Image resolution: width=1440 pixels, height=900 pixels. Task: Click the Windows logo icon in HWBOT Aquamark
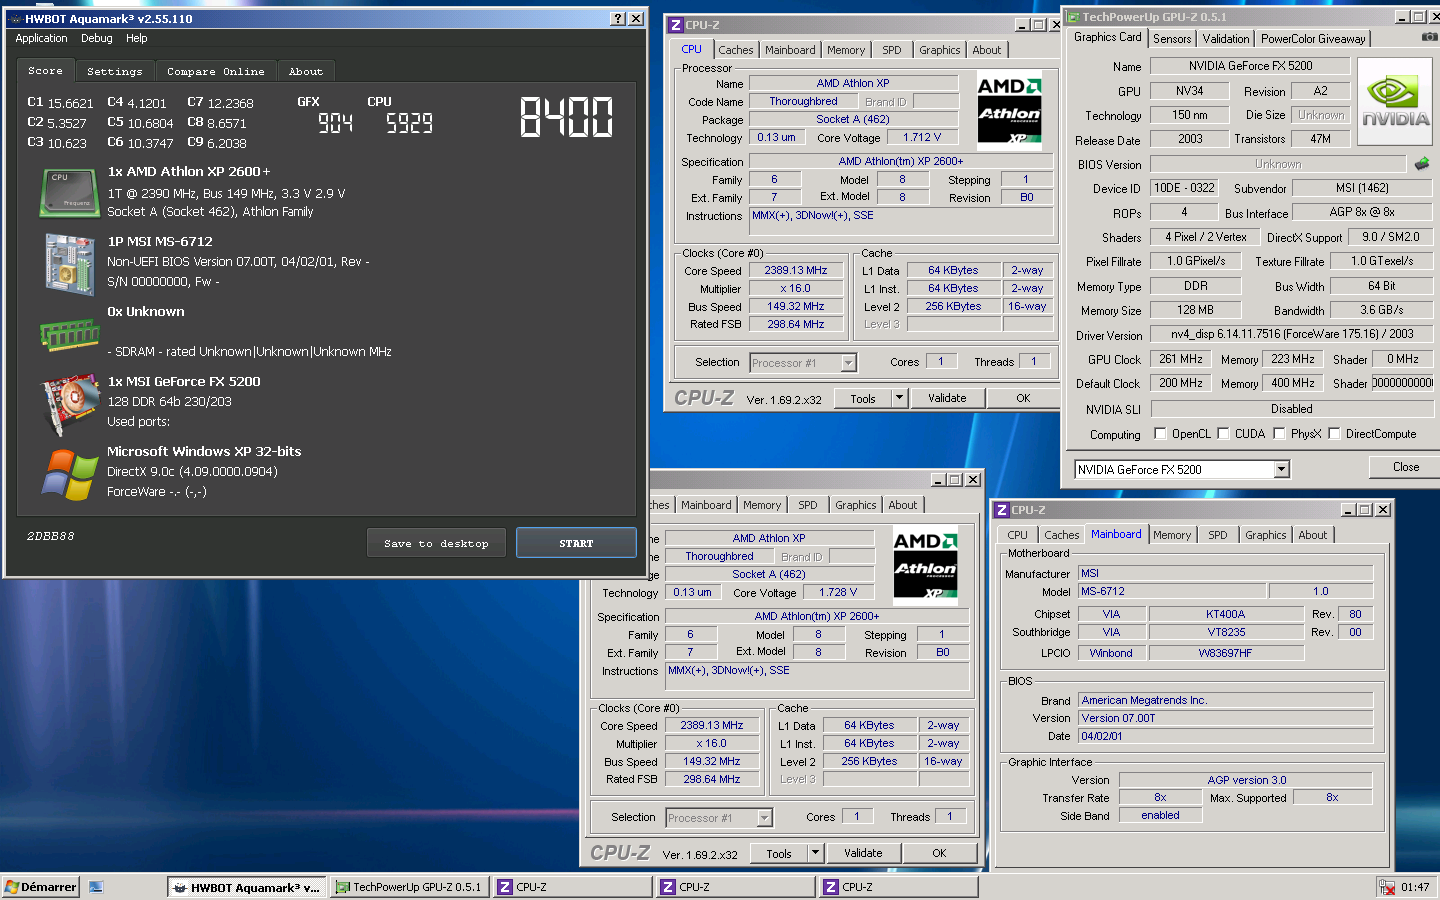coord(69,474)
